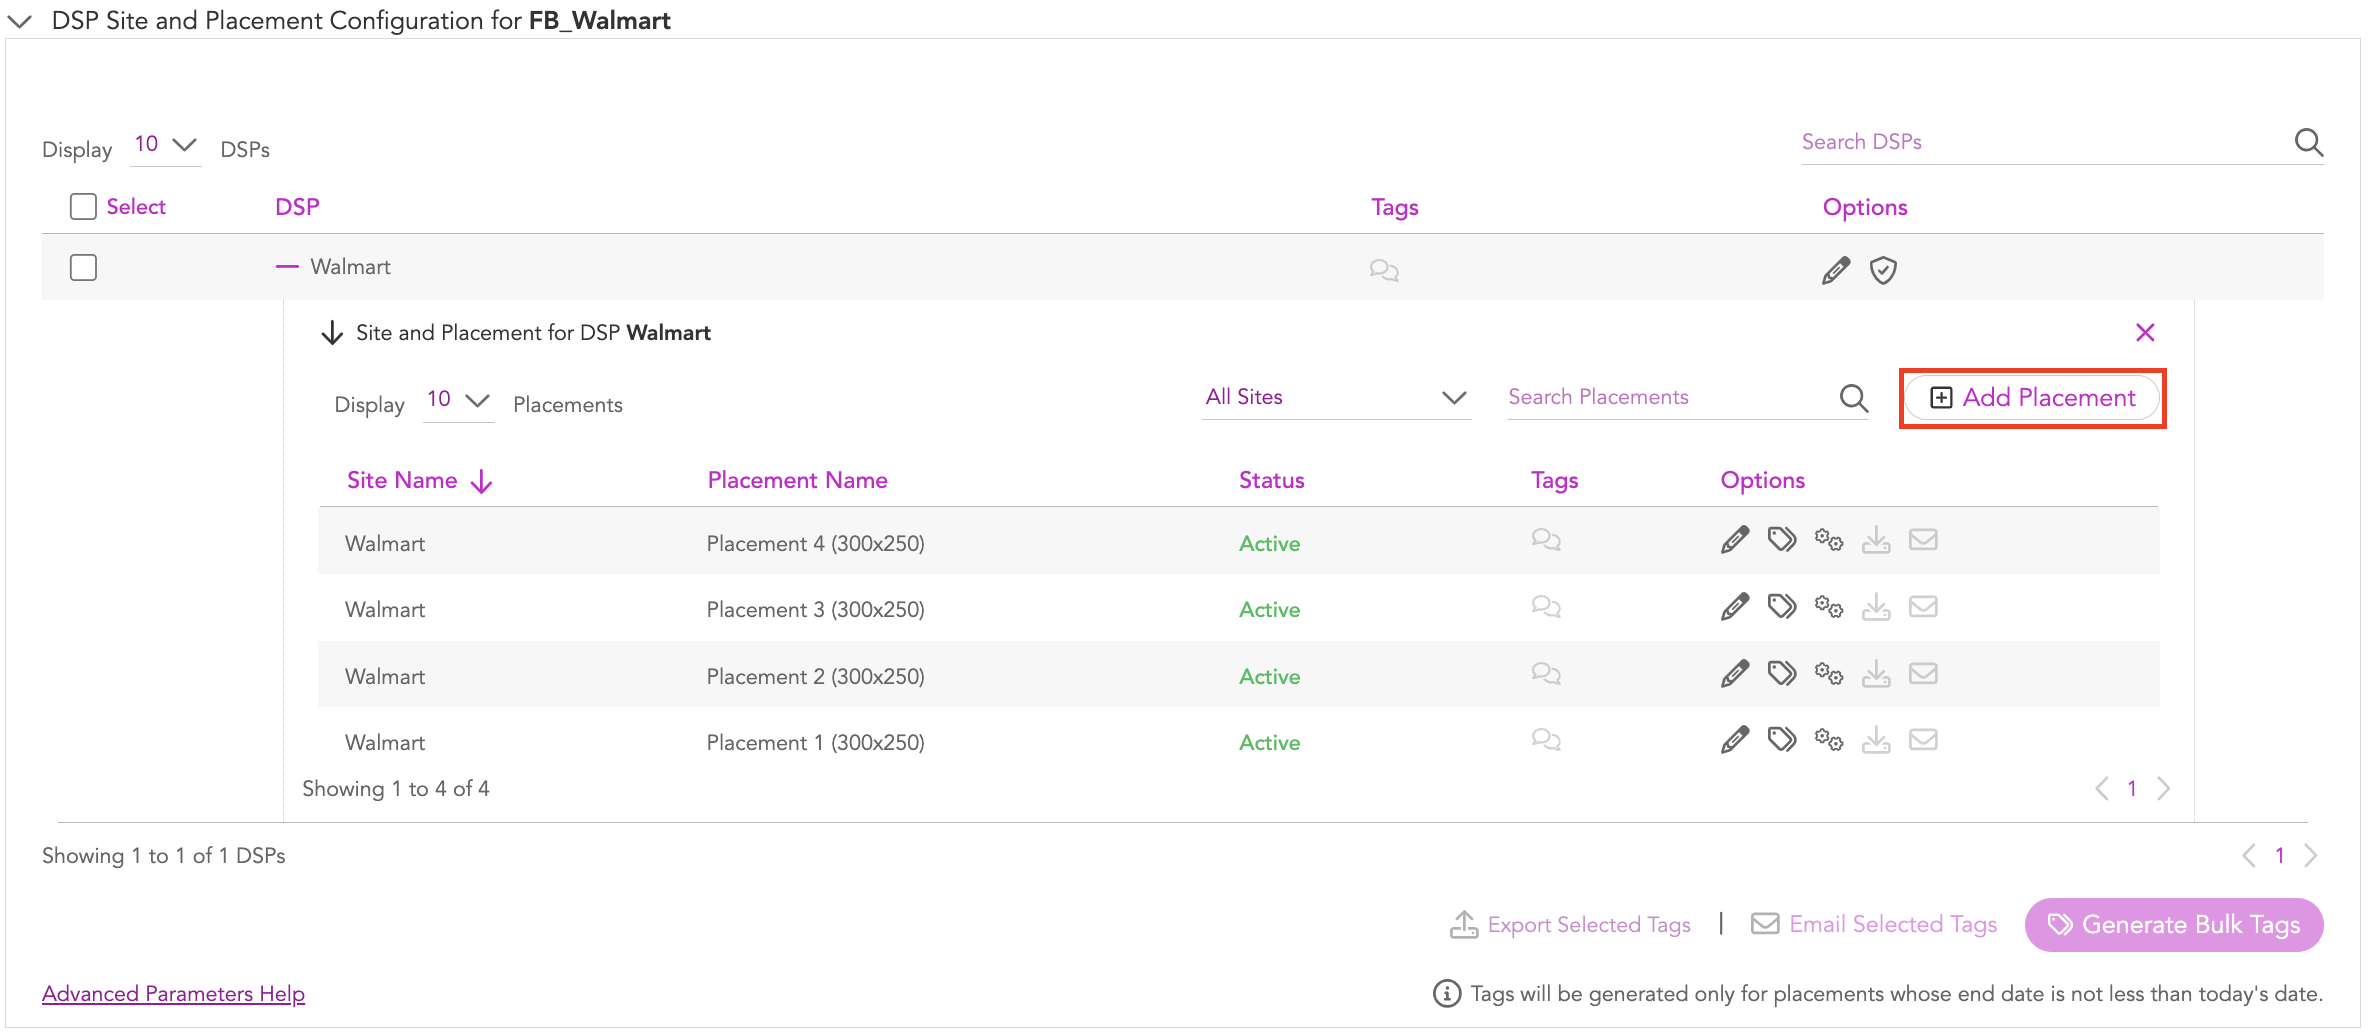Open settings gears for Placement 4
This screenshot has height=1036, width=2368.
1829,540
